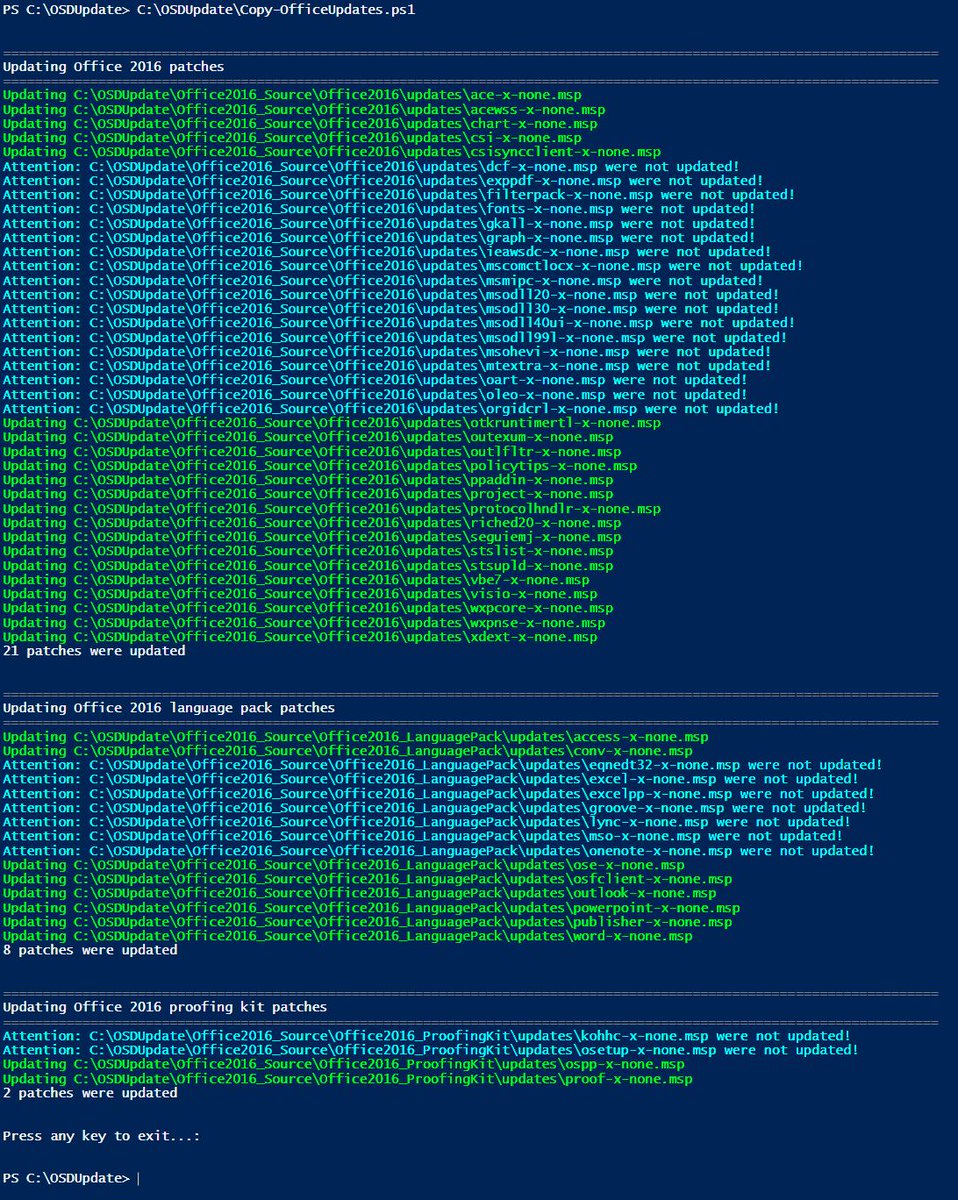958x1200 pixels.
Task: Click the line for policytips-x-none.msp
Action: (320, 466)
